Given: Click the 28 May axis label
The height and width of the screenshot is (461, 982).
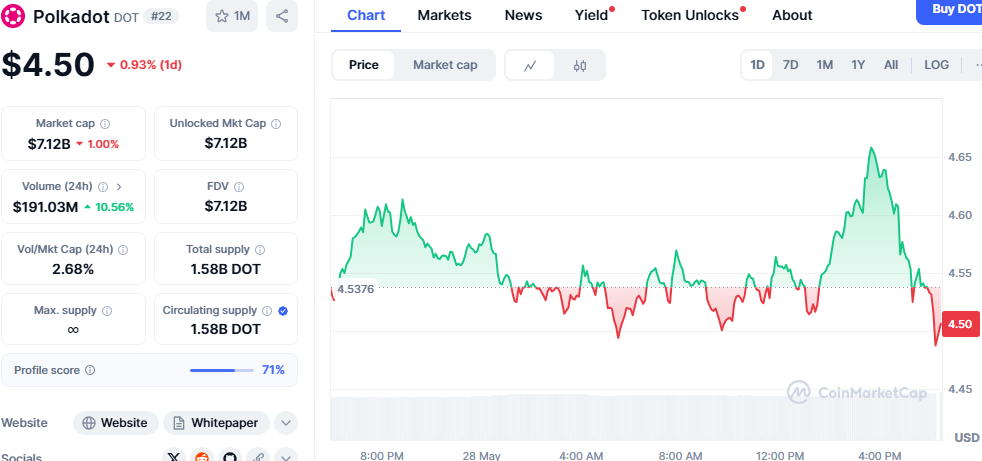Looking at the screenshot, I should [482, 455].
